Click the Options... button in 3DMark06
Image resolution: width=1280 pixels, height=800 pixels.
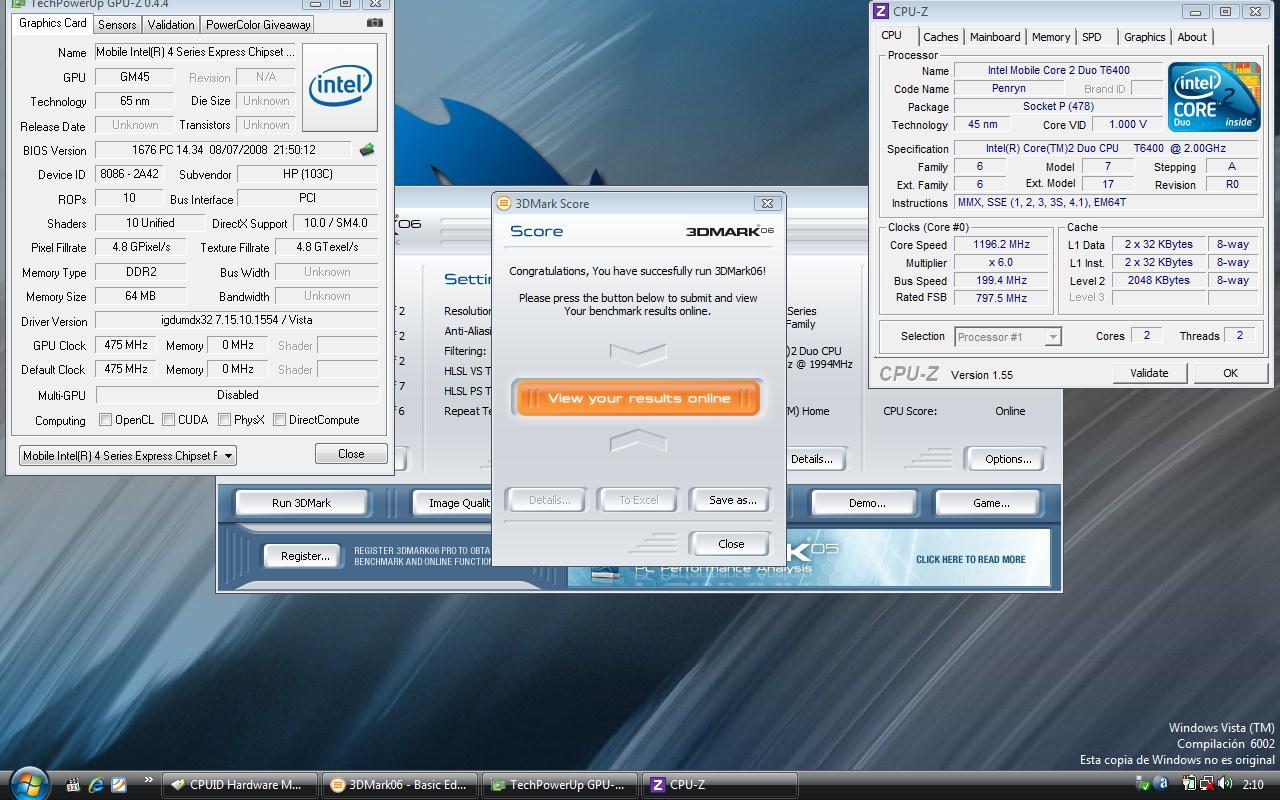click(1007, 459)
